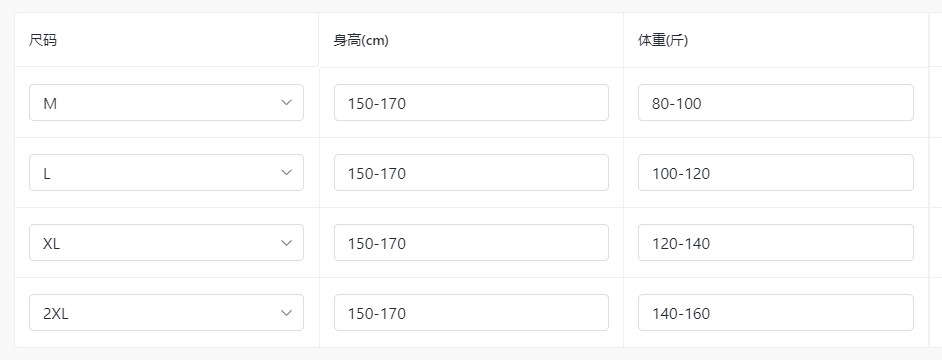The image size is (942, 360).
Task: Open the XL size dropdown
Action: 166,243
